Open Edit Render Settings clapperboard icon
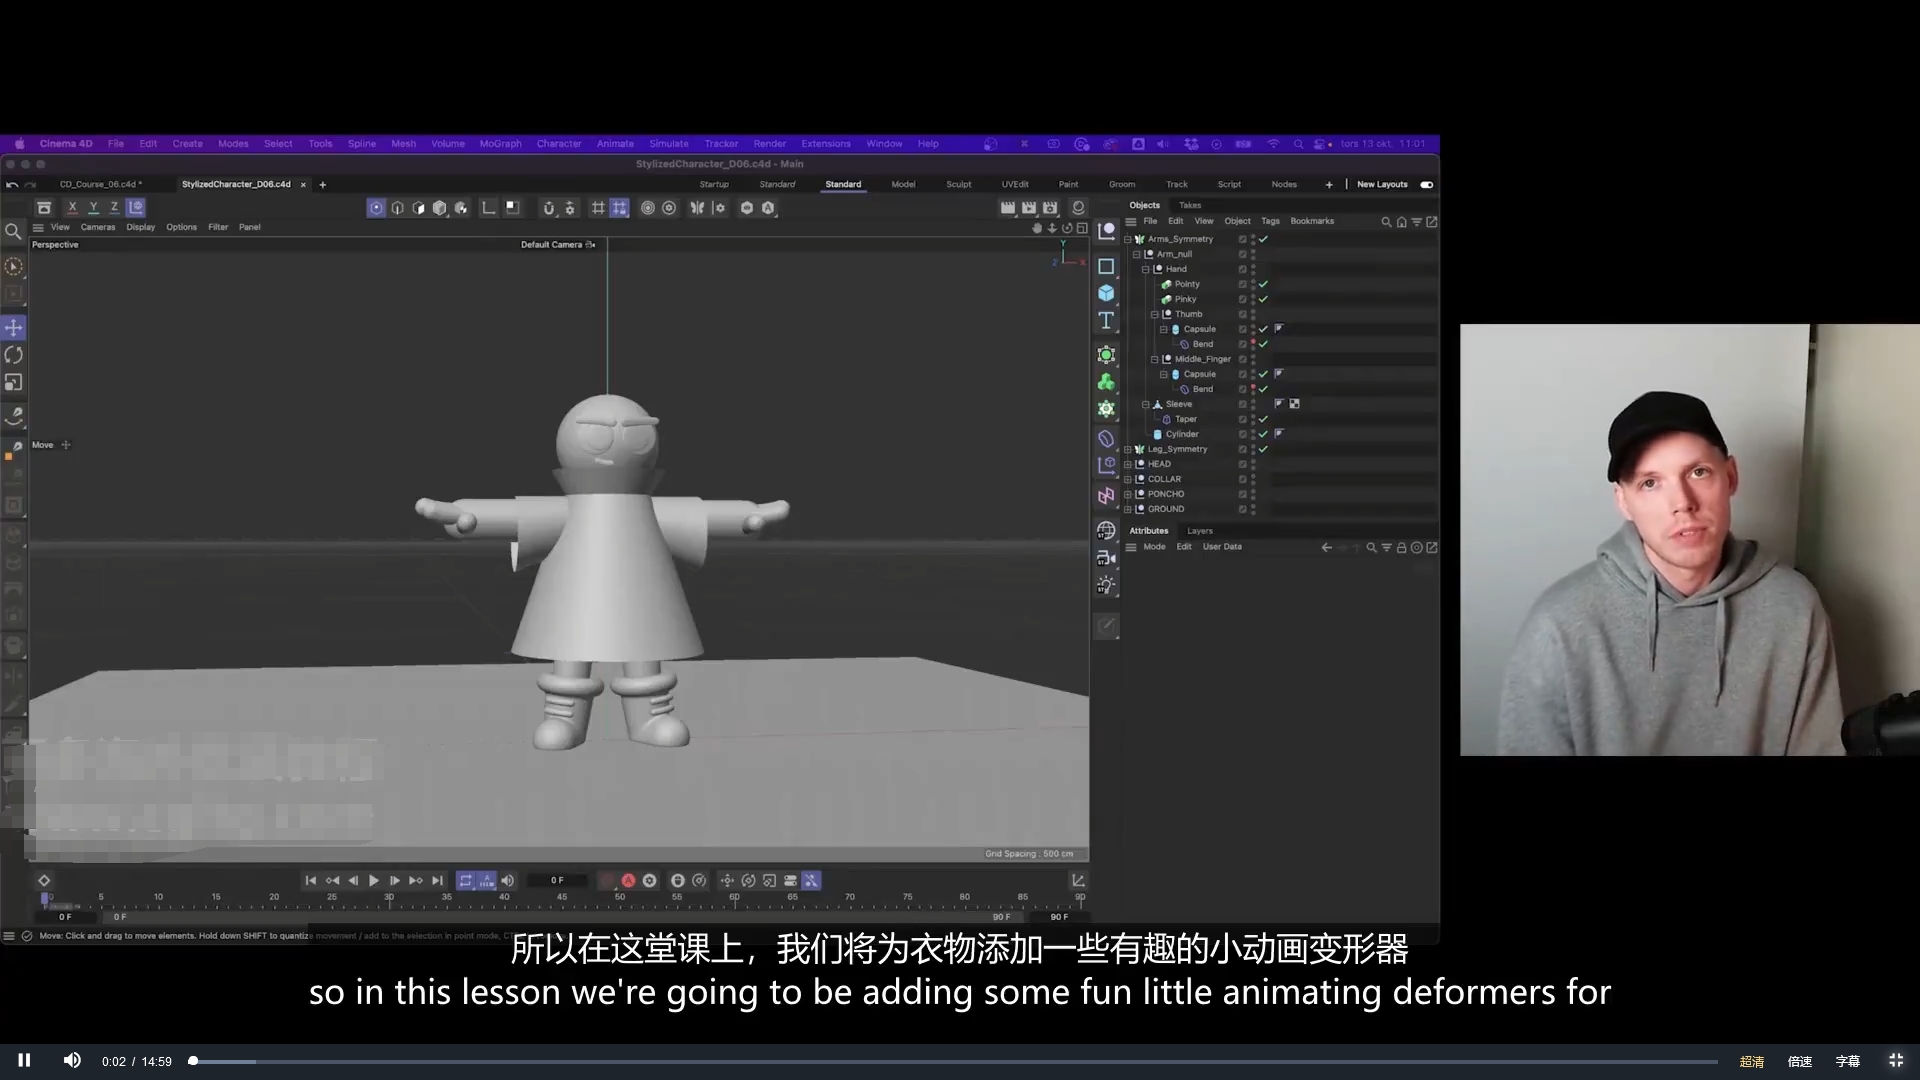The image size is (1920, 1080). tap(1050, 208)
